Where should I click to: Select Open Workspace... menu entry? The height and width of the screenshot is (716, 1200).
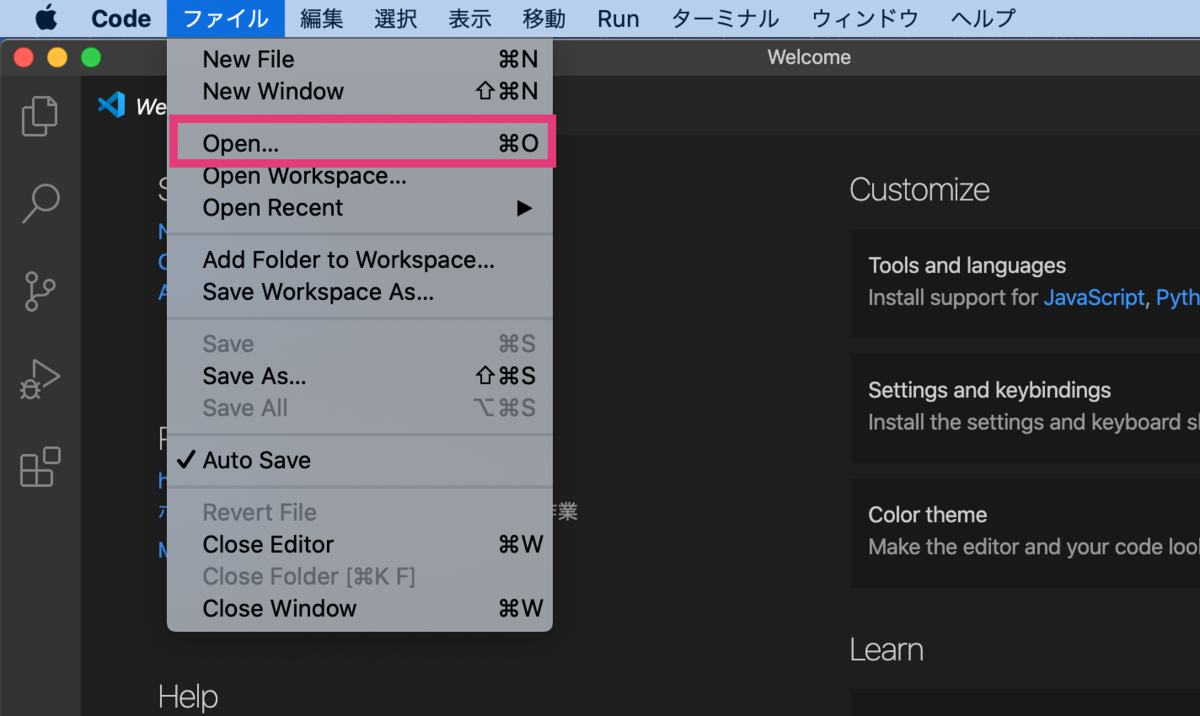[360, 176]
